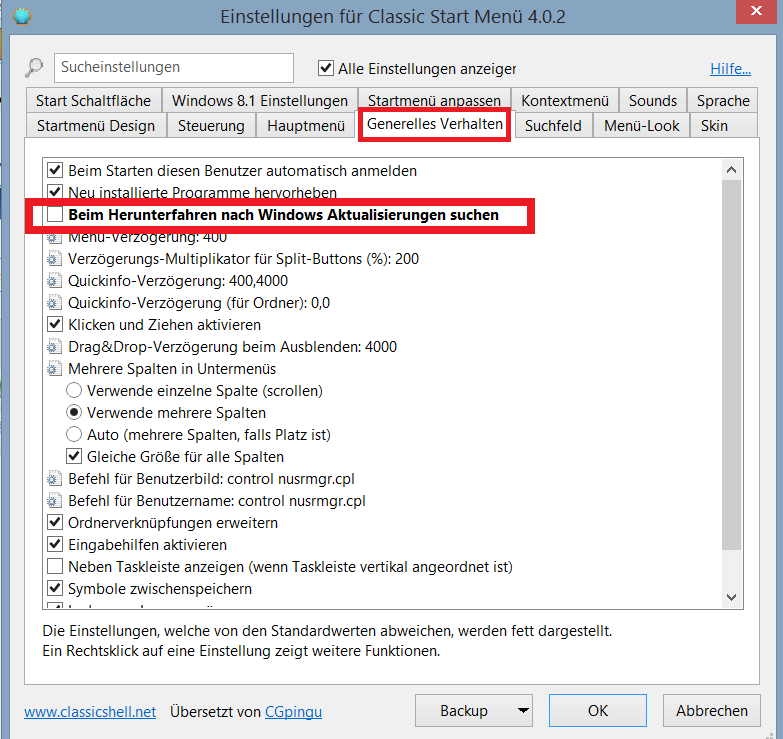Screen dimensions: 783x739
Task: Open the Hauptmenü tab
Action: click(x=306, y=125)
